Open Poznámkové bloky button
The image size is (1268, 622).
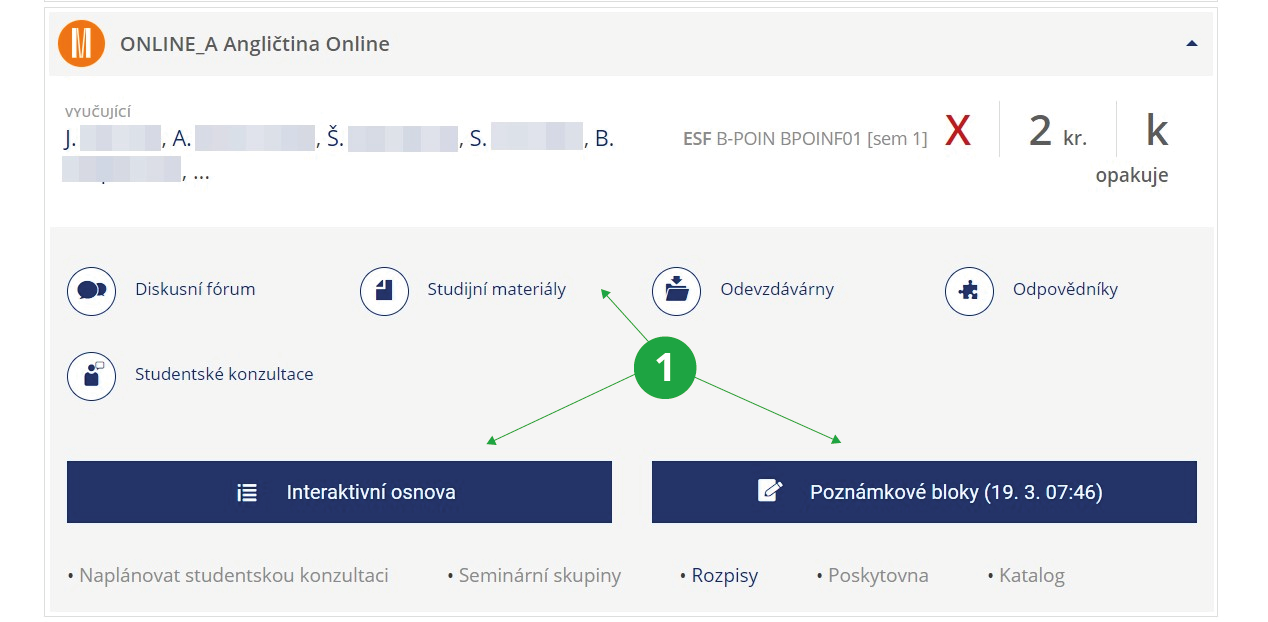coord(924,492)
